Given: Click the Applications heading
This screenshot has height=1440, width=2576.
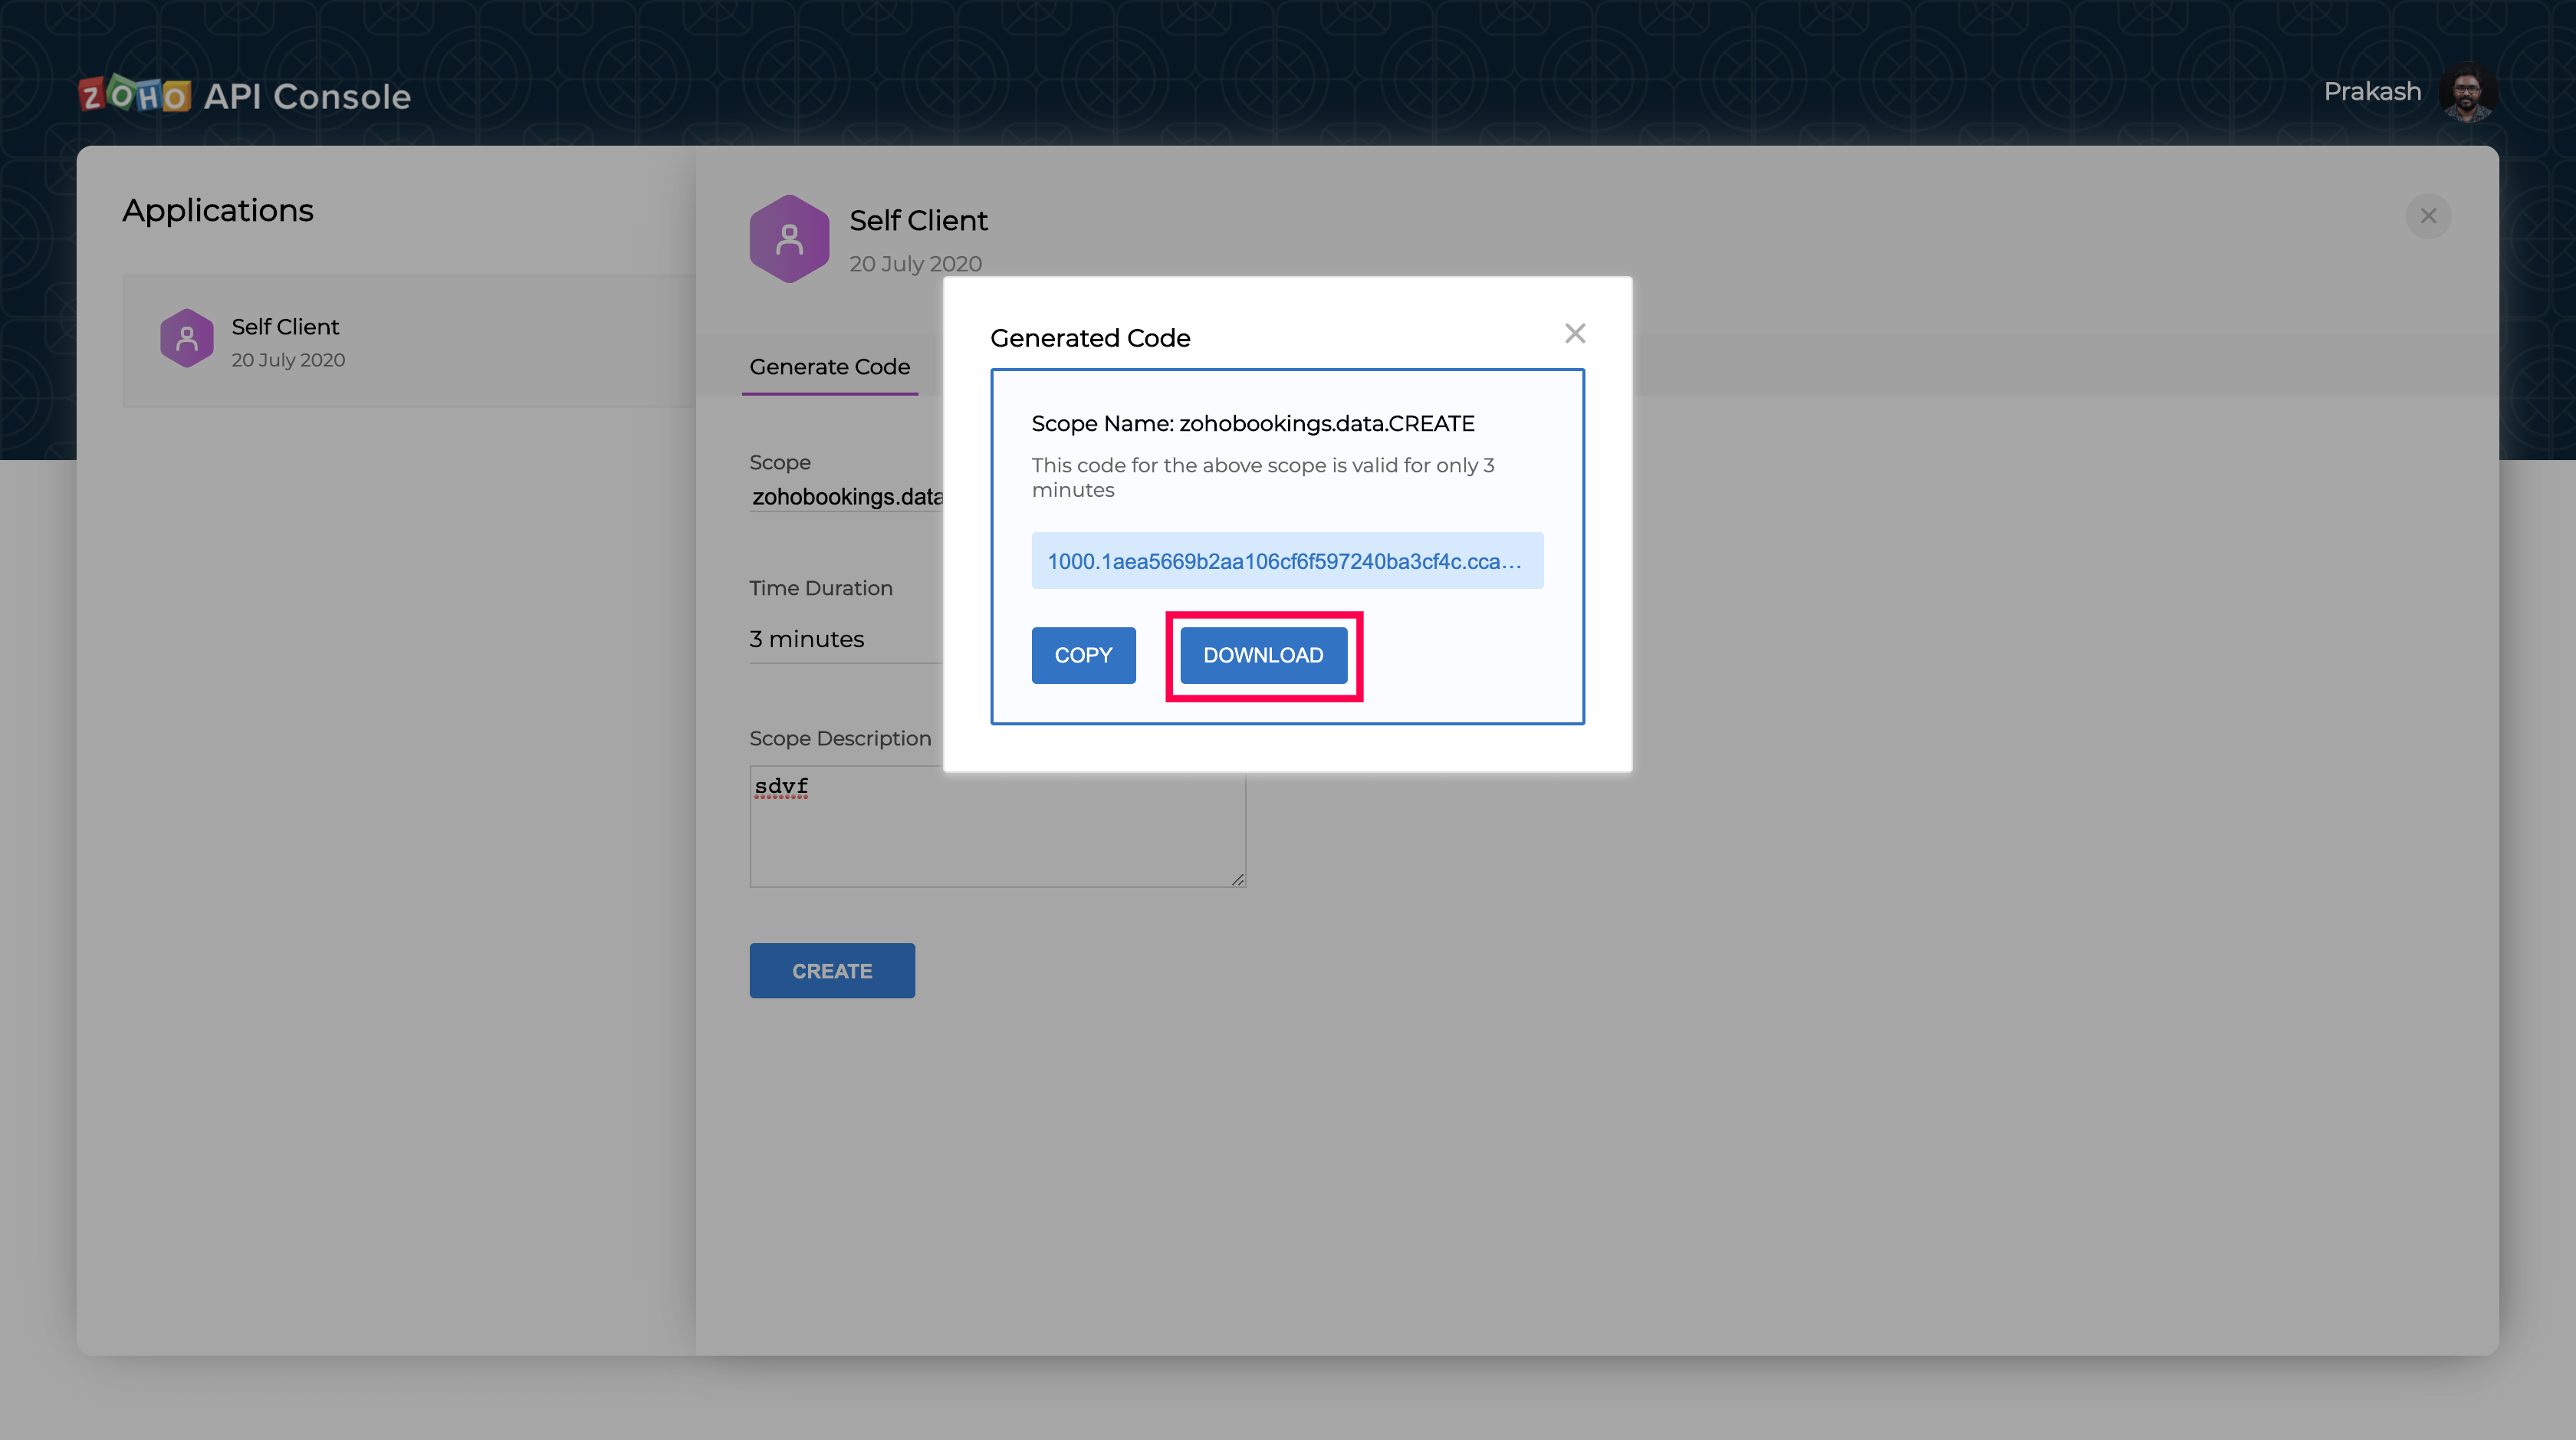Looking at the screenshot, I should tap(218, 210).
